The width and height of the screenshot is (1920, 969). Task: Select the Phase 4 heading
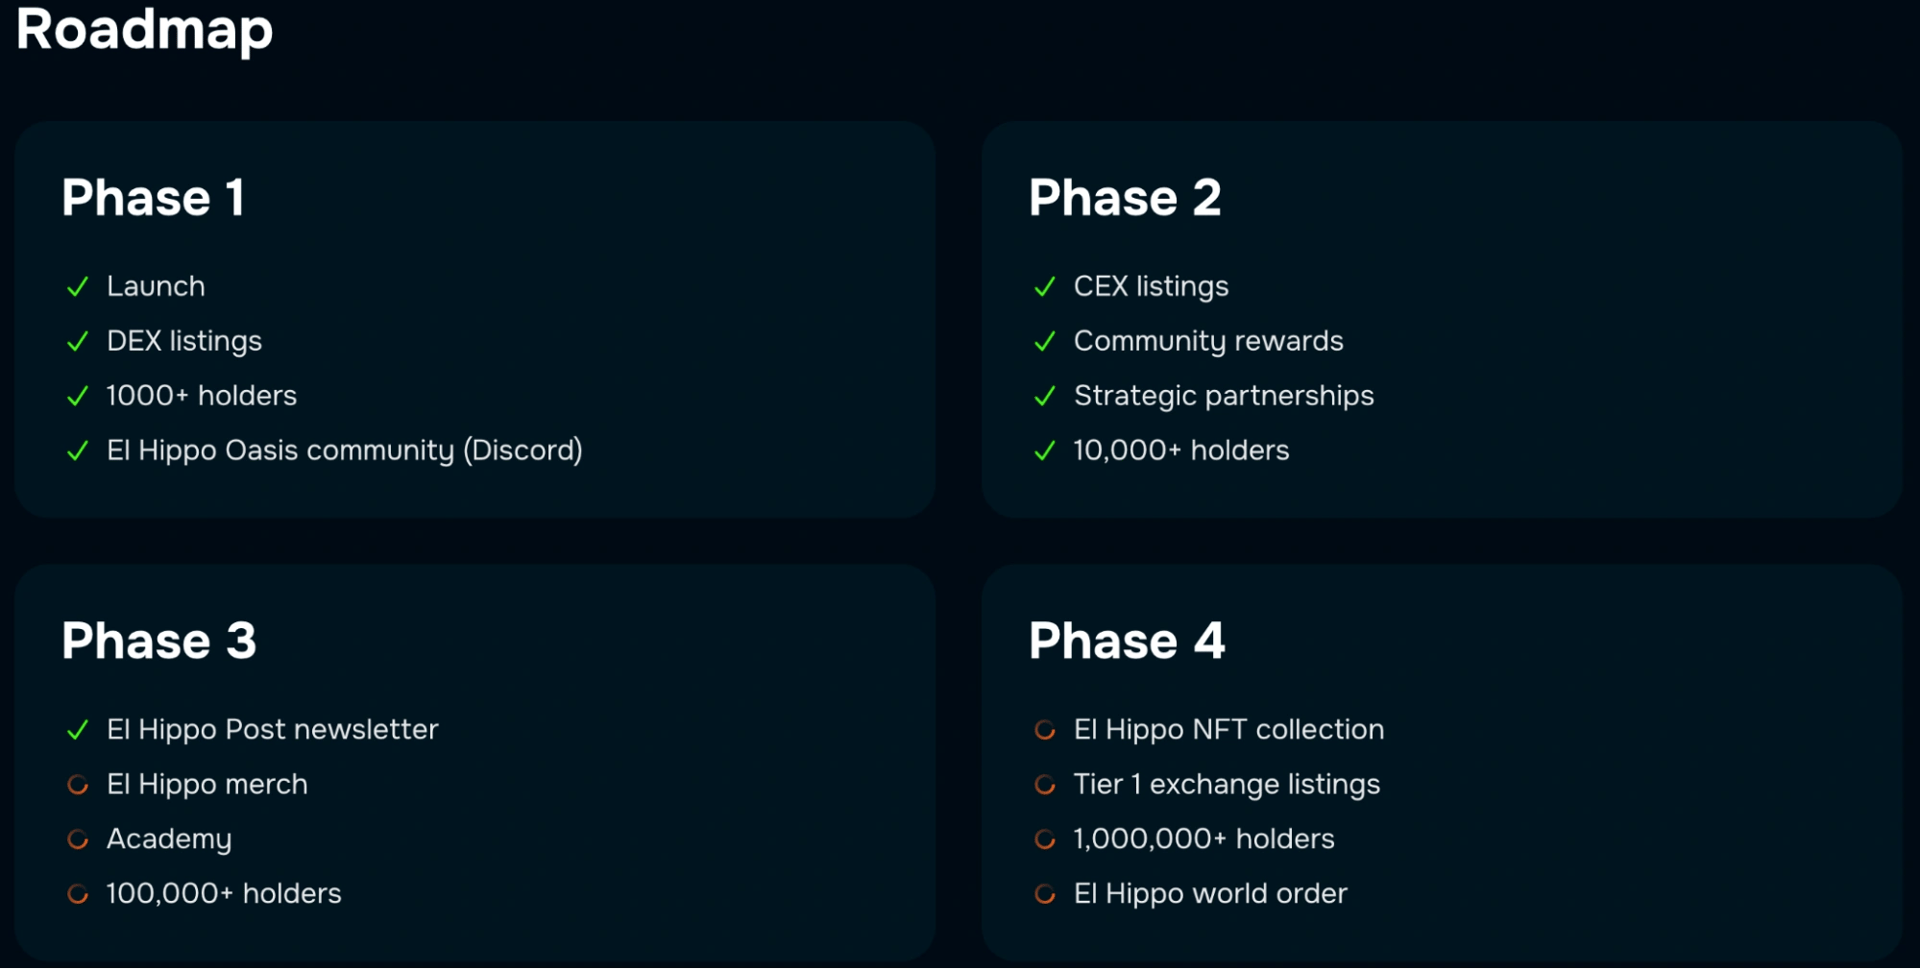pyautogui.click(x=1127, y=640)
